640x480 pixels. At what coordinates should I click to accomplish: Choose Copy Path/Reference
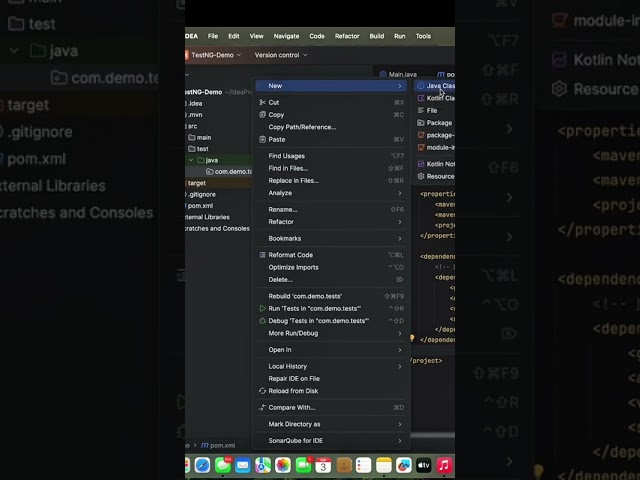pos(331,127)
